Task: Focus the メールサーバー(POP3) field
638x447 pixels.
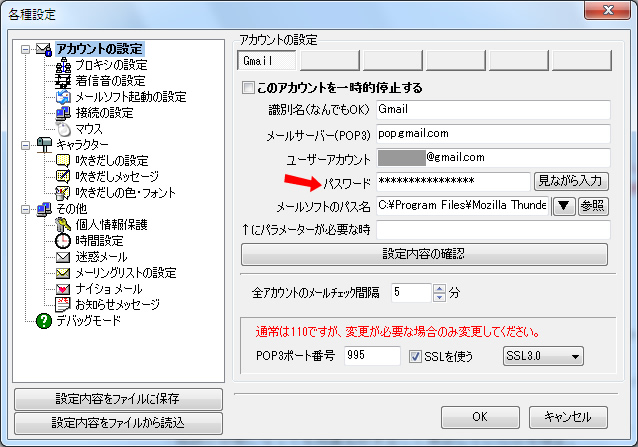Action: click(x=493, y=134)
